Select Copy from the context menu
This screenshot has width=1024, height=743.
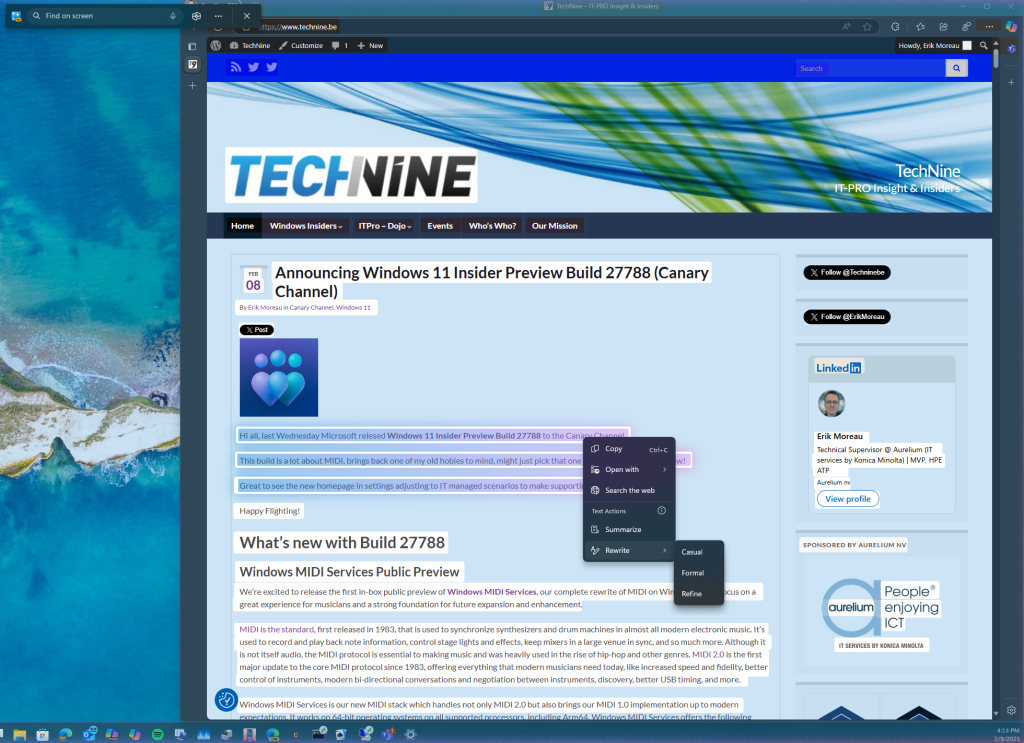click(613, 449)
